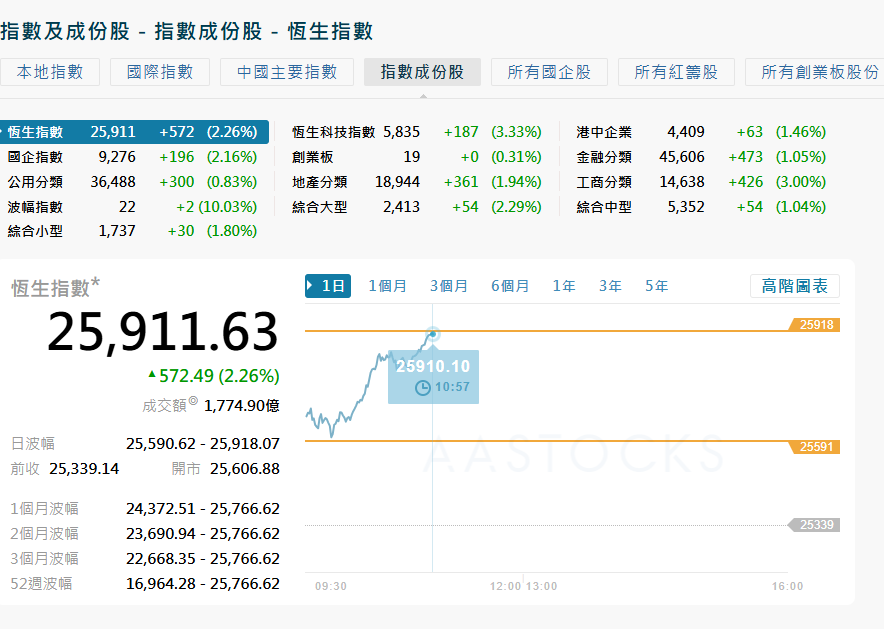This screenshot has width=884, height=629.
Task: Open the 本地指數 tab
Action: point(50,72)
